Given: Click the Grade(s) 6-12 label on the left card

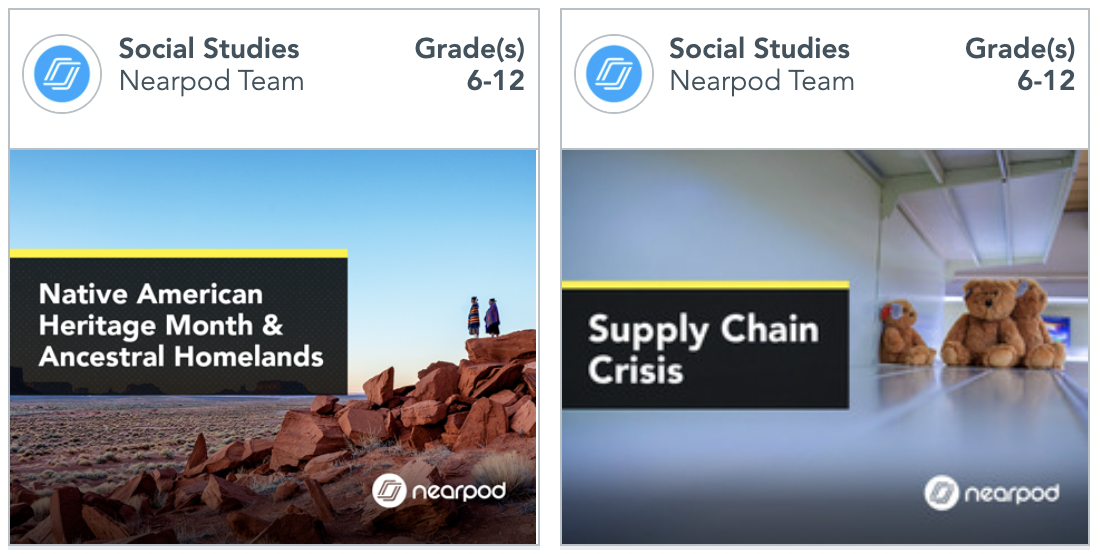Looking at the screenshot, I should coord(470,65).
